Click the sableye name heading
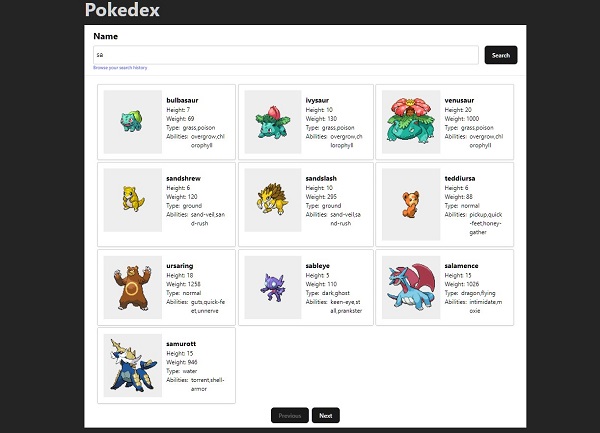 click(x=318, y=265)
